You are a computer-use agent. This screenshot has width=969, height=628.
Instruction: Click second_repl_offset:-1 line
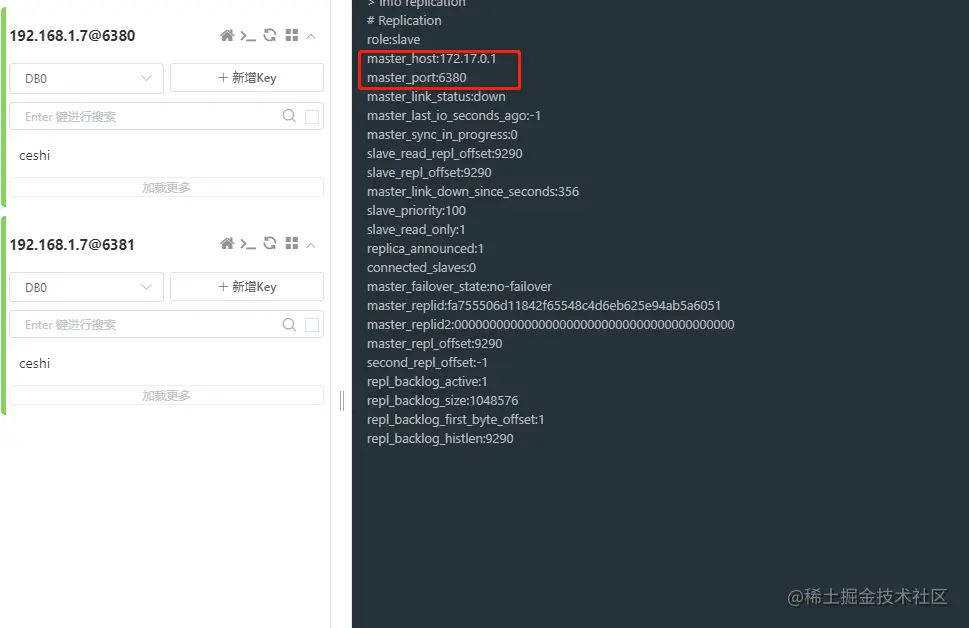click(x=427, y=363)
